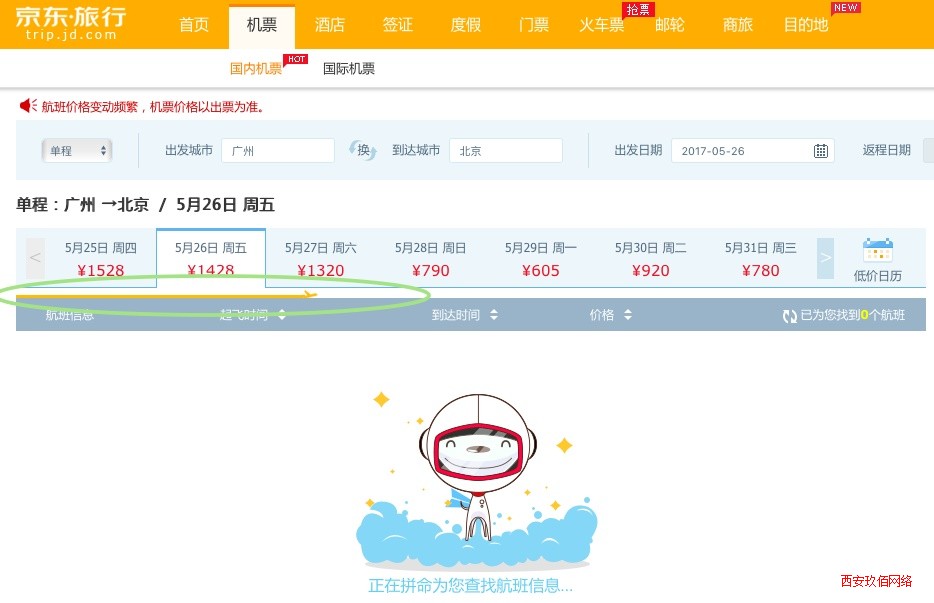
Task: Open the 火车票 navigation tab
Action: pyautogui.click(x=602, y=25)
